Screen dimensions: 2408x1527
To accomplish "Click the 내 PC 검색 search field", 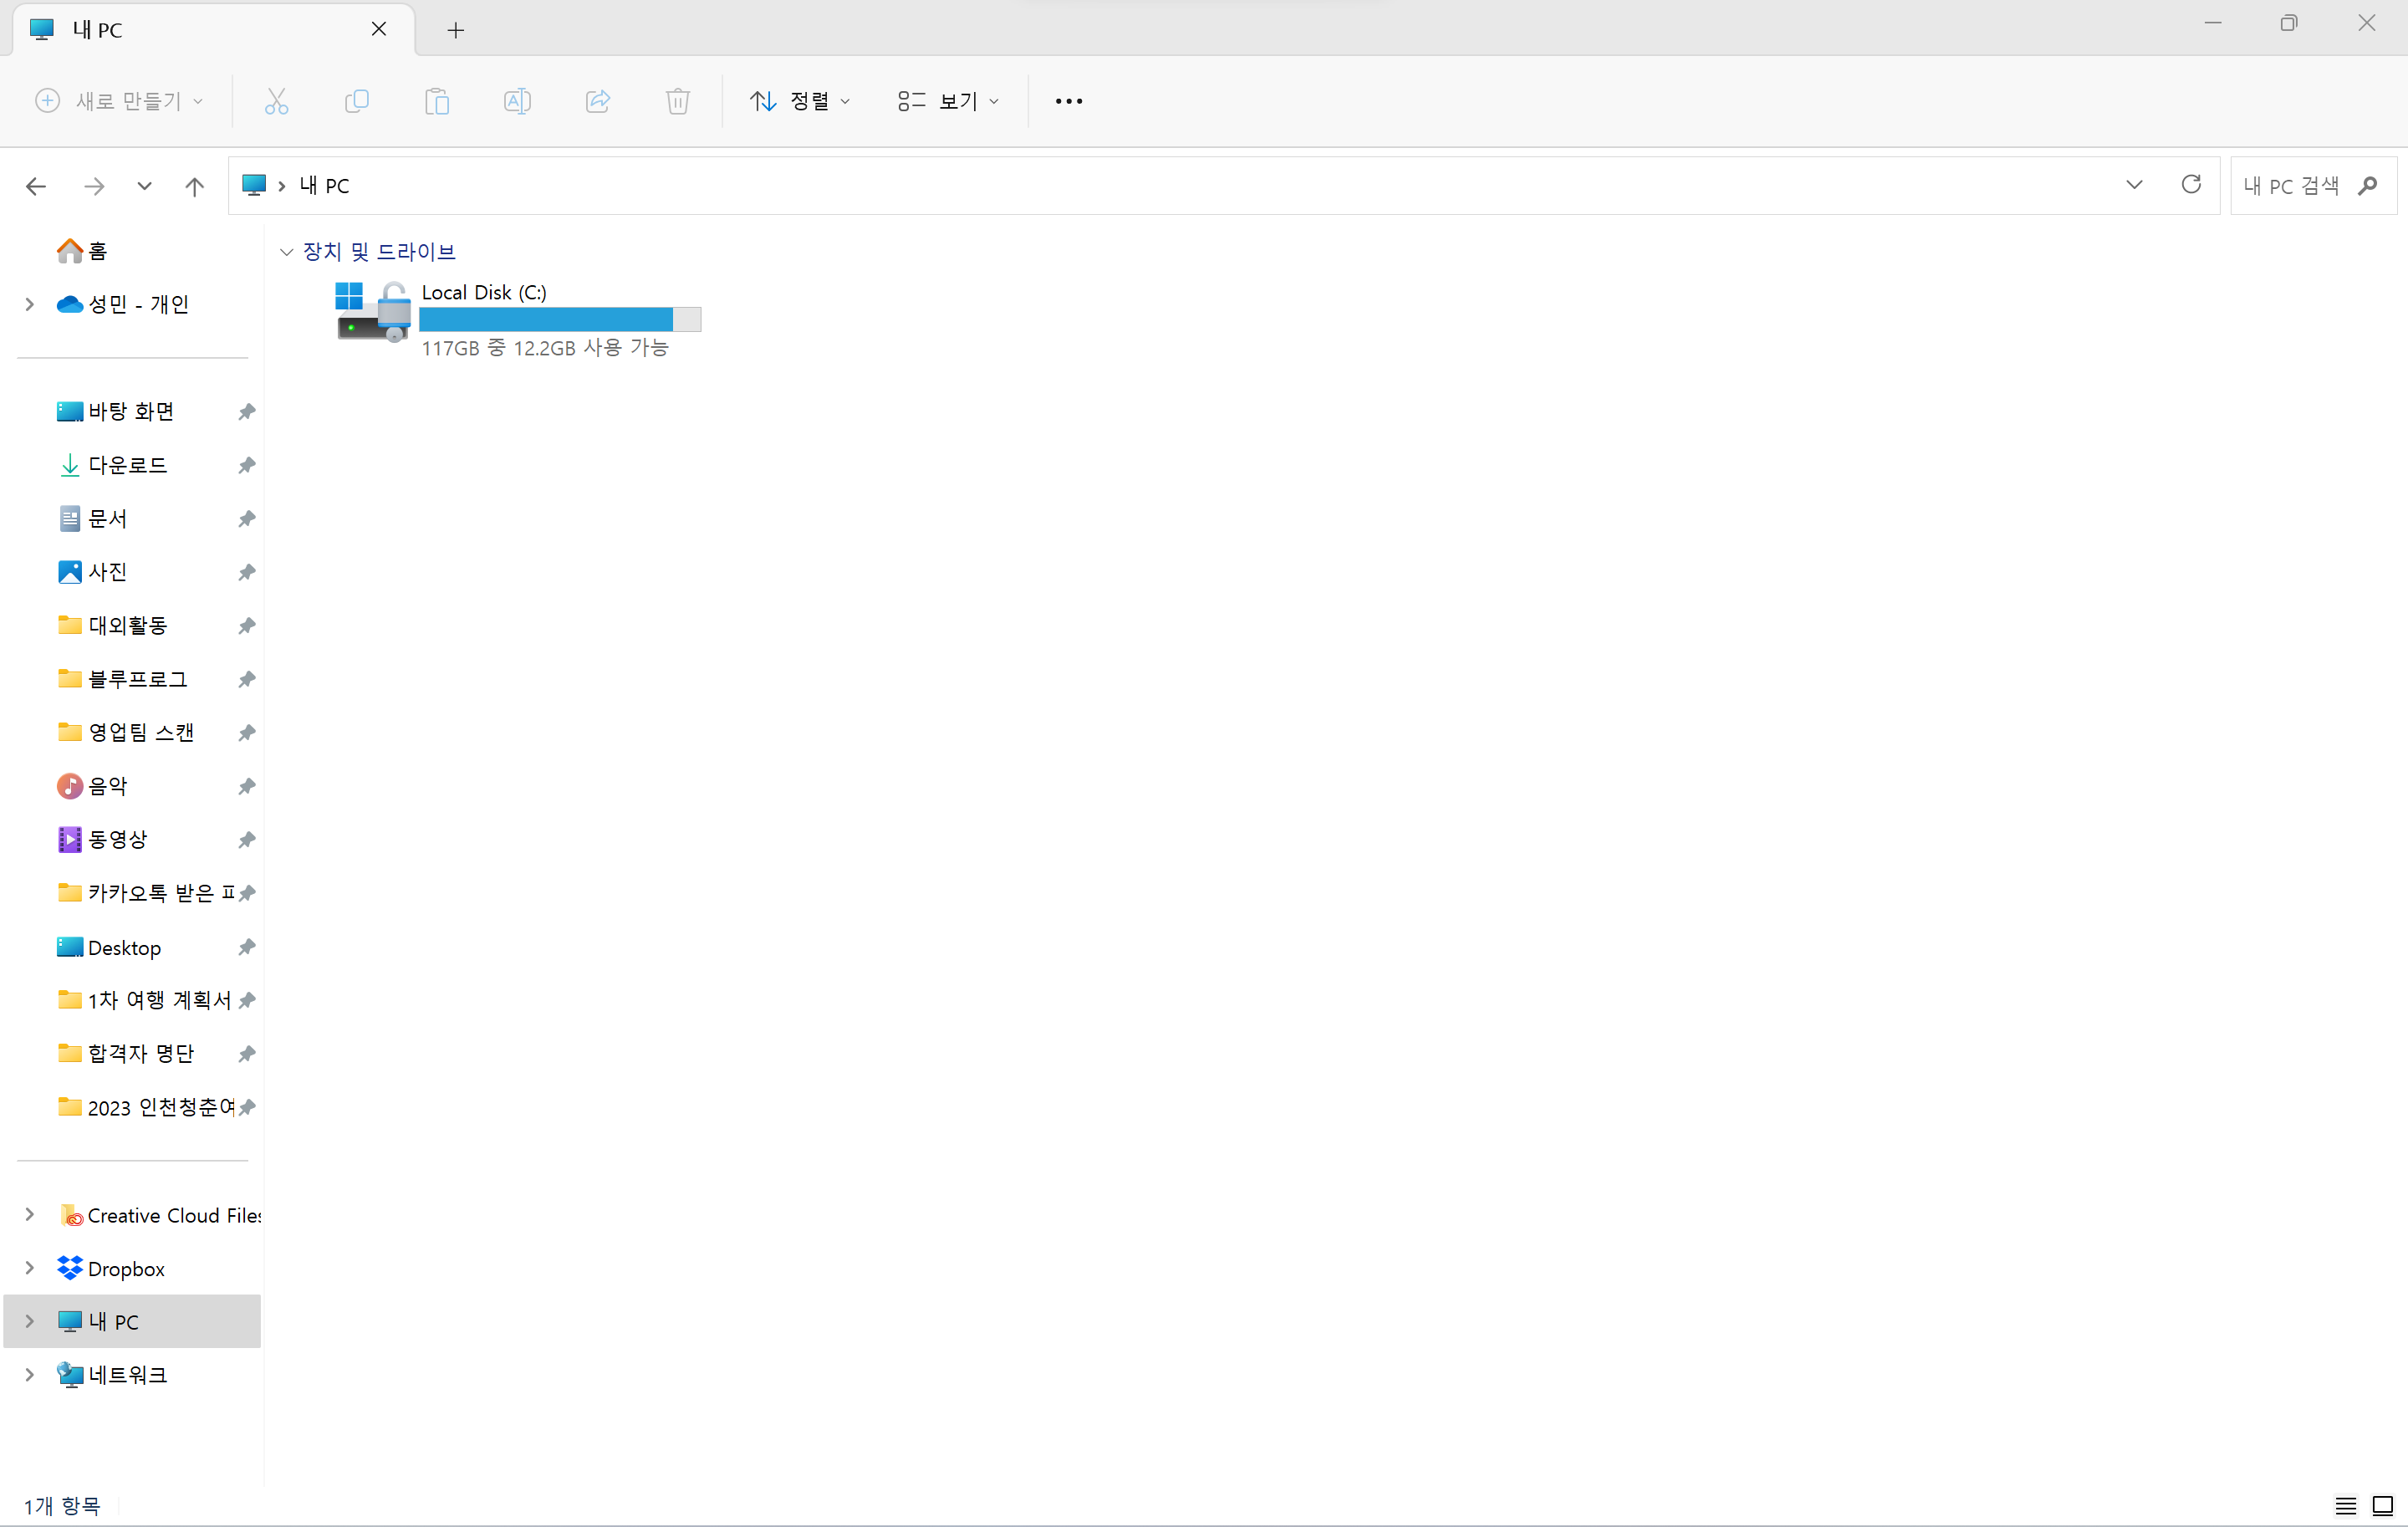I will point(2290,186).
